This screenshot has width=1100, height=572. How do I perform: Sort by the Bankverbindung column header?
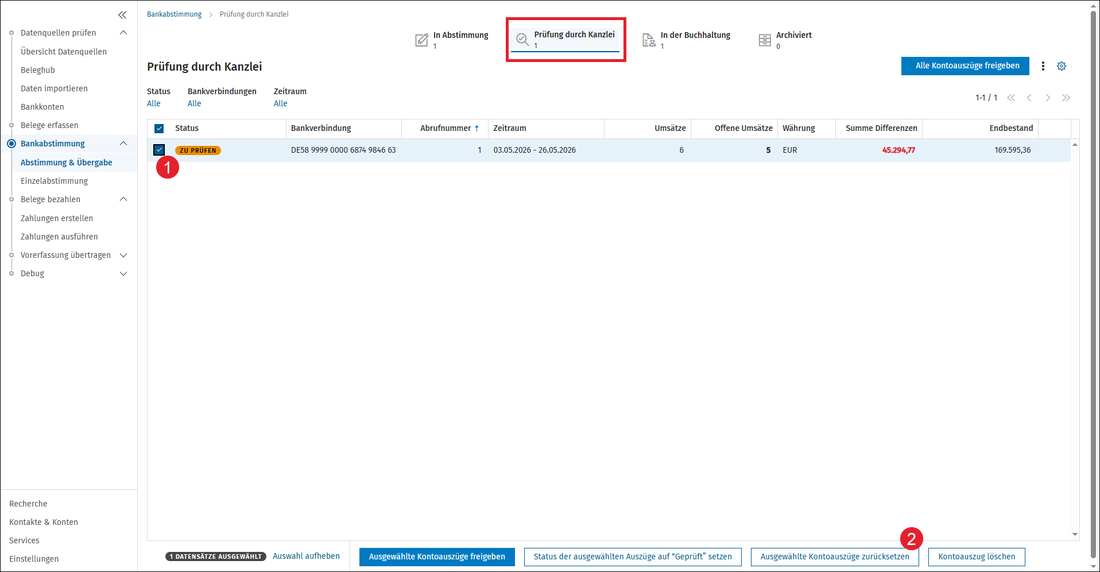point(321,128)
